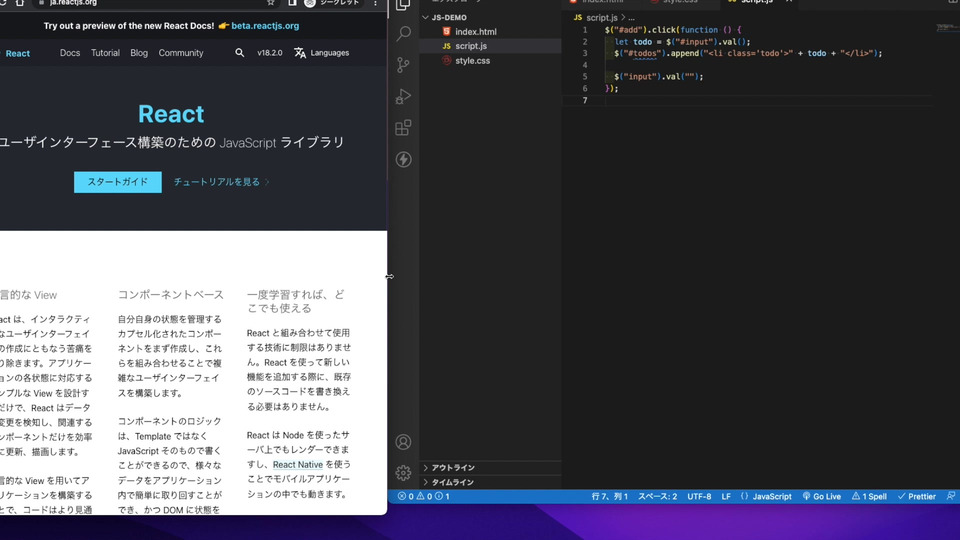Click line 7 in code editor
Screen dimensions: 960x540
click(x=768, y=100)
